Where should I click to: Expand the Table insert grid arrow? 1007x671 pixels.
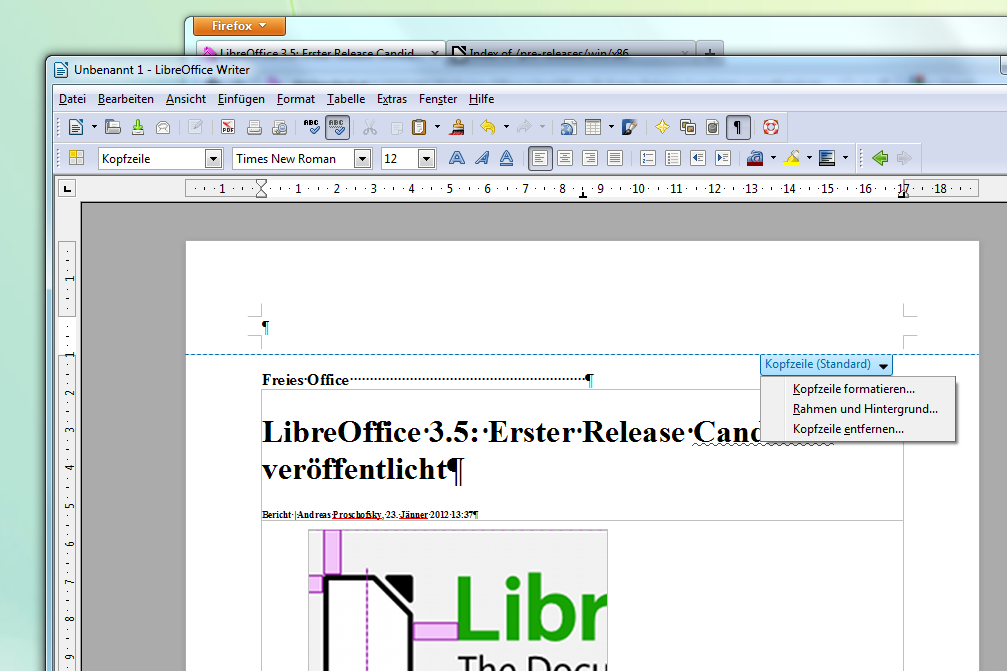tap(611, 127)
